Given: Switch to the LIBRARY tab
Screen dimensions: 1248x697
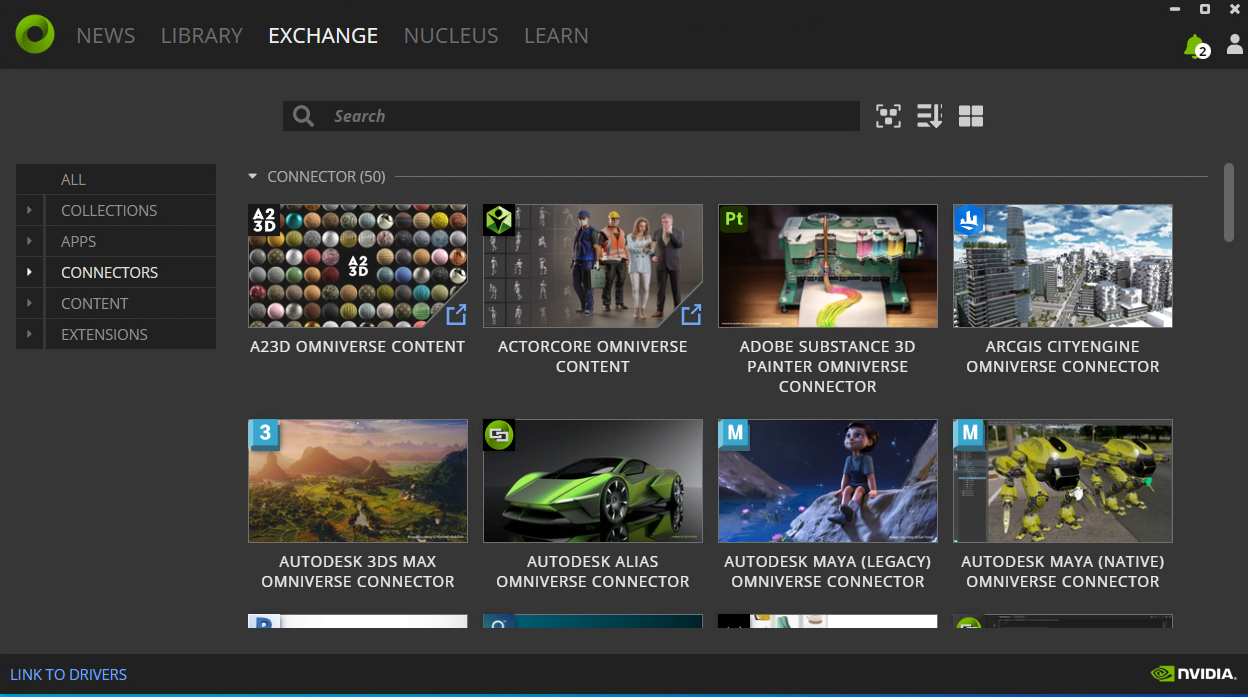Looking at the screenshot, I should click(202, 36).
